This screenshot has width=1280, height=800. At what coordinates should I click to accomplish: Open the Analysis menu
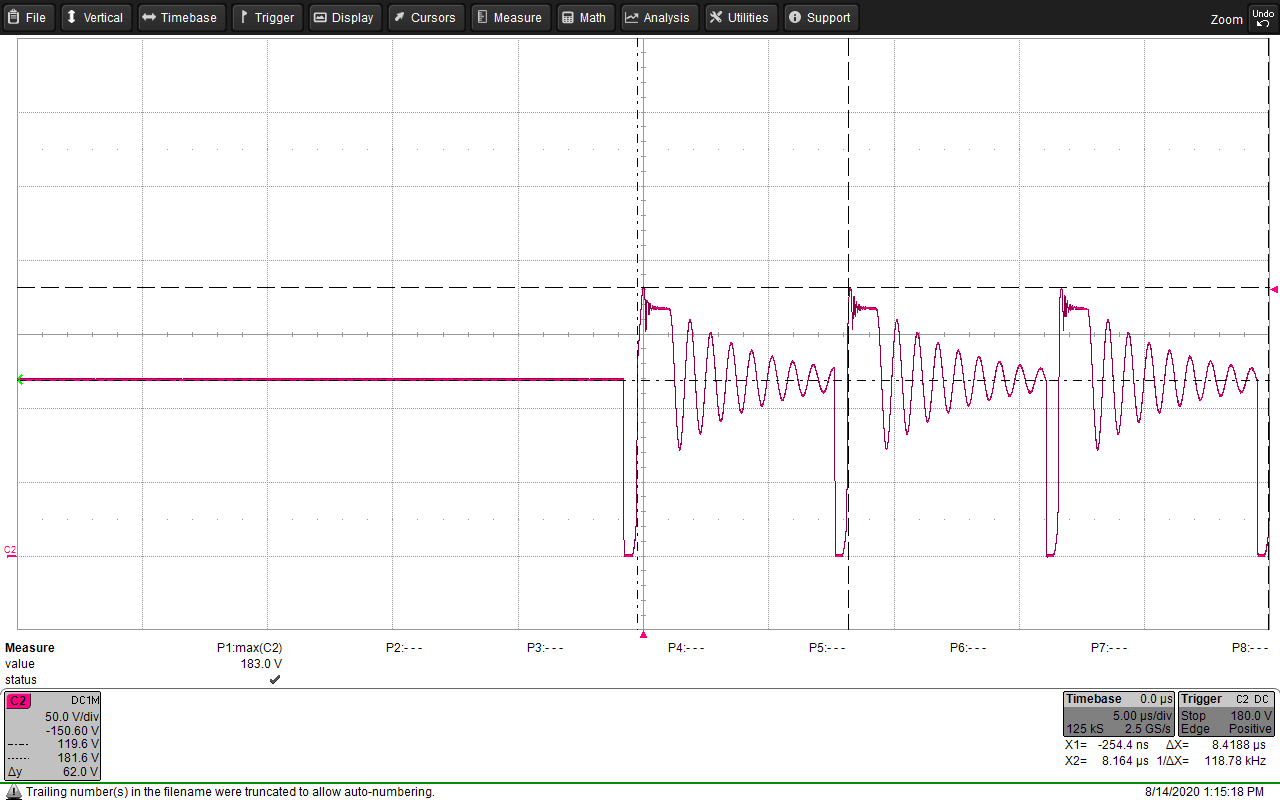pyautogui.click(x=659, y=17)
